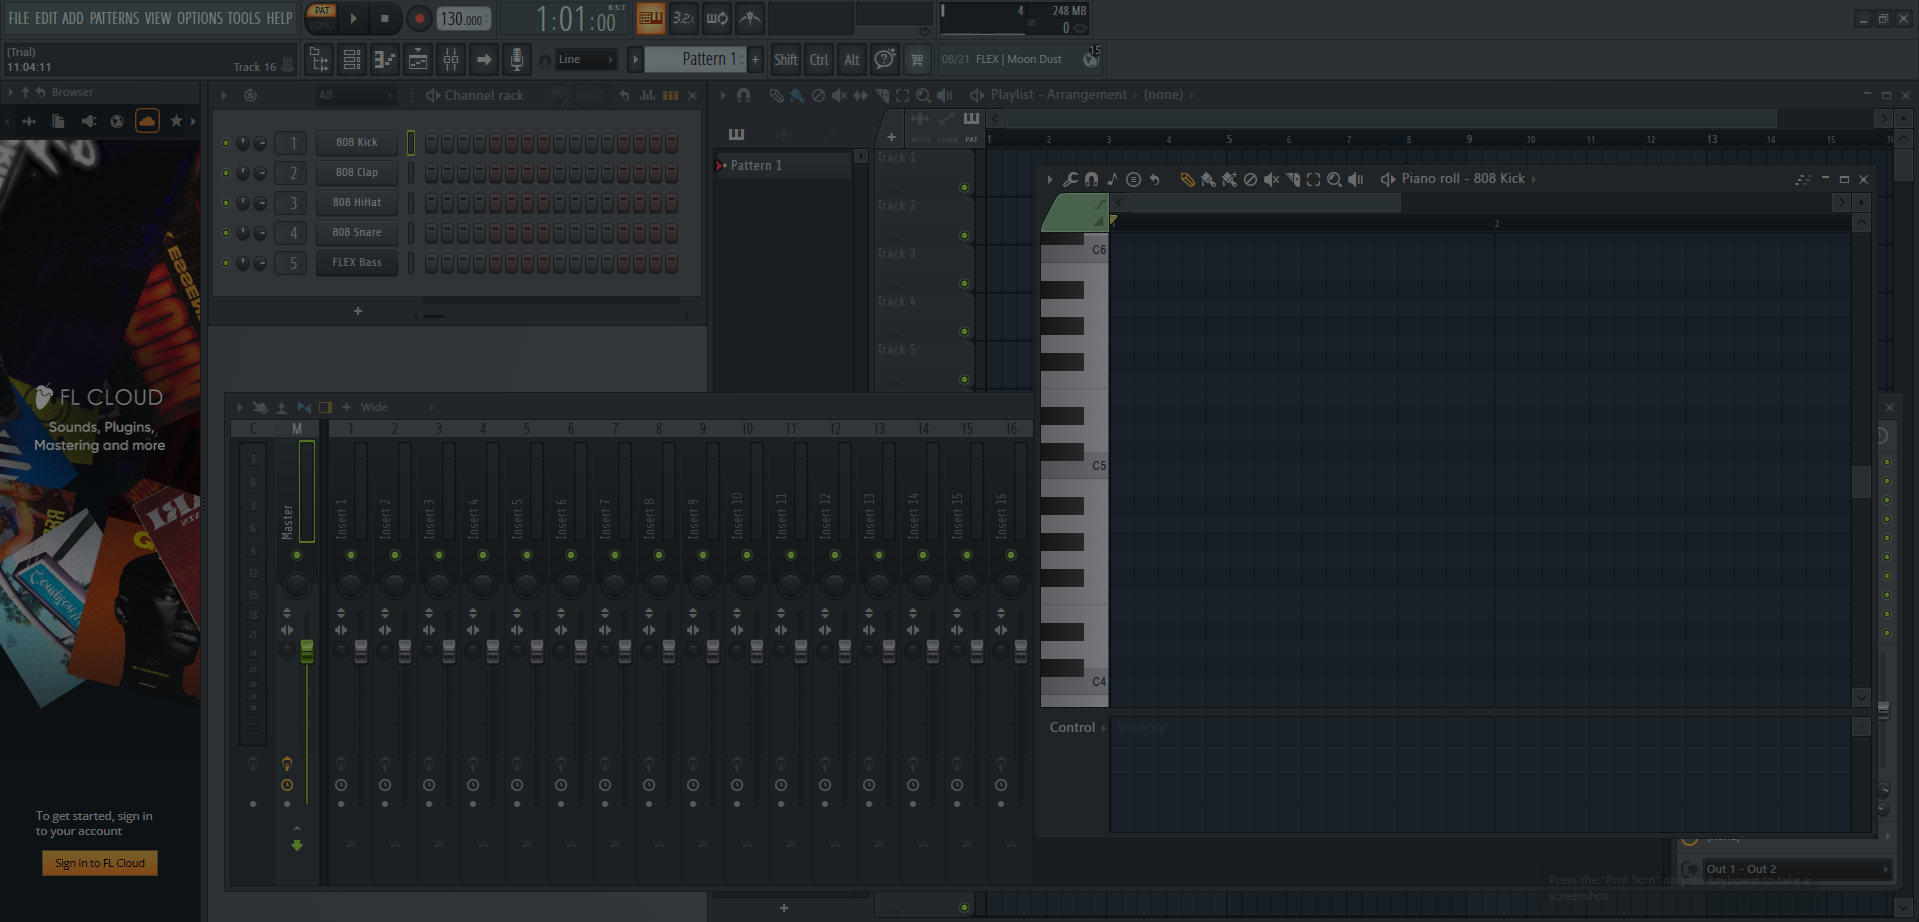Click Sign in to FL Cloud button
1919x922 pixels.
point(100,863)
